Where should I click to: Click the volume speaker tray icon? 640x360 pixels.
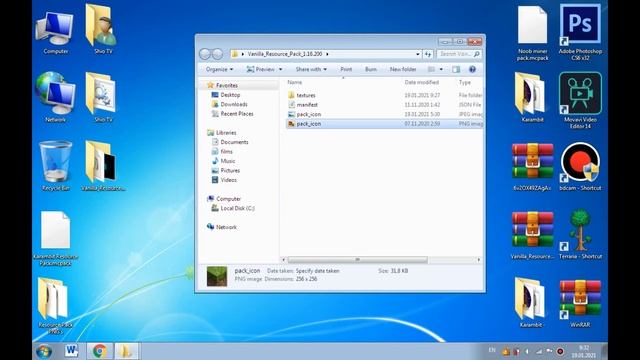(x=527, y=351)
